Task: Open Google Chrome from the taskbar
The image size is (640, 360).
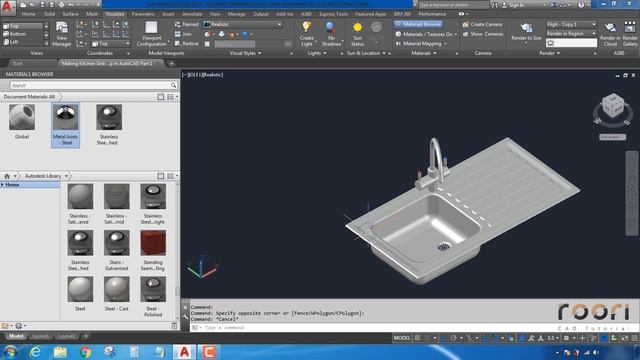Action: (x=85, y=352)
